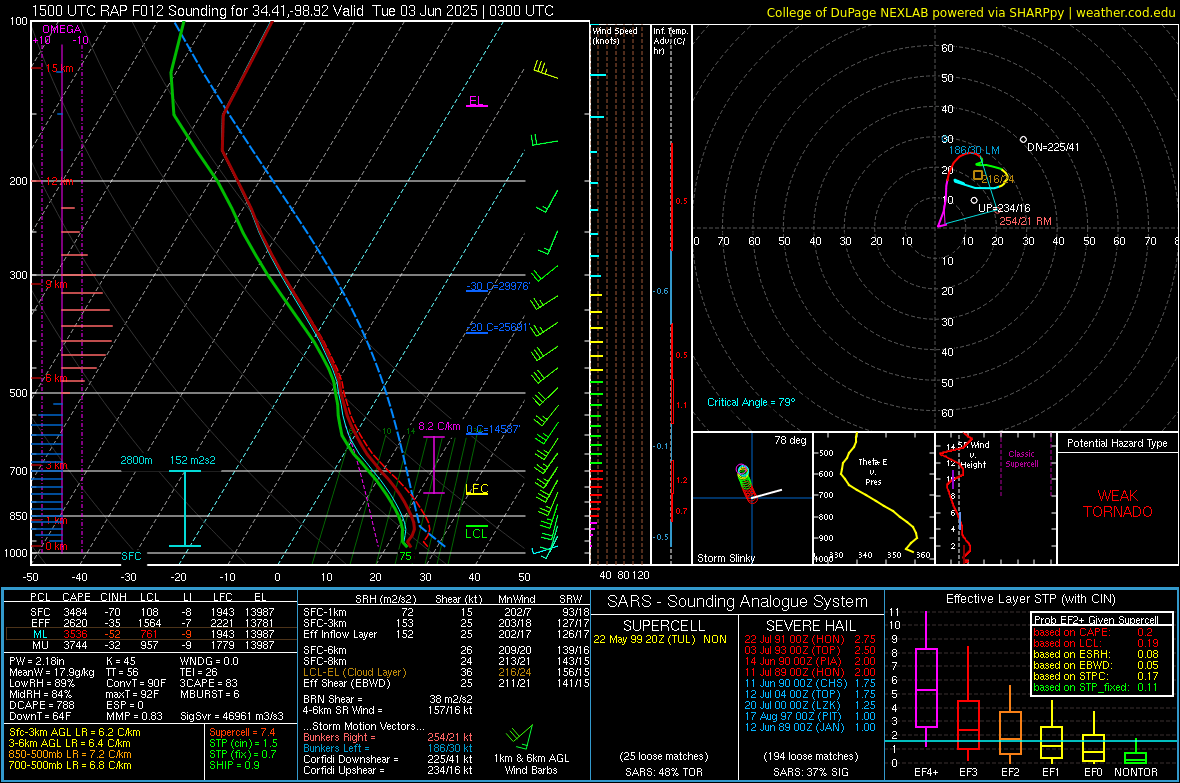Click the Effective Layer STP (with CIN) heading
The height and width of the screenshot is (783, 1180).
click(x=1031, y=599)
